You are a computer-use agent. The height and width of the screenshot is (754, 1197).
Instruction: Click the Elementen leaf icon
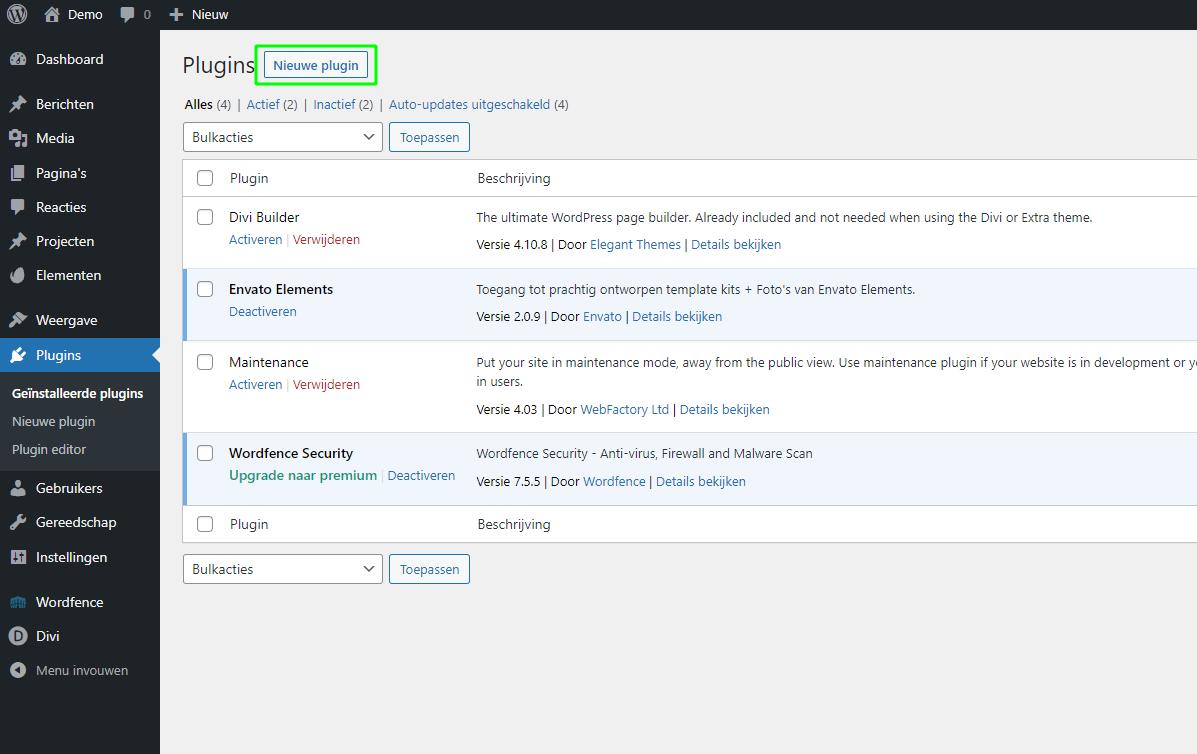click(18, 276)
